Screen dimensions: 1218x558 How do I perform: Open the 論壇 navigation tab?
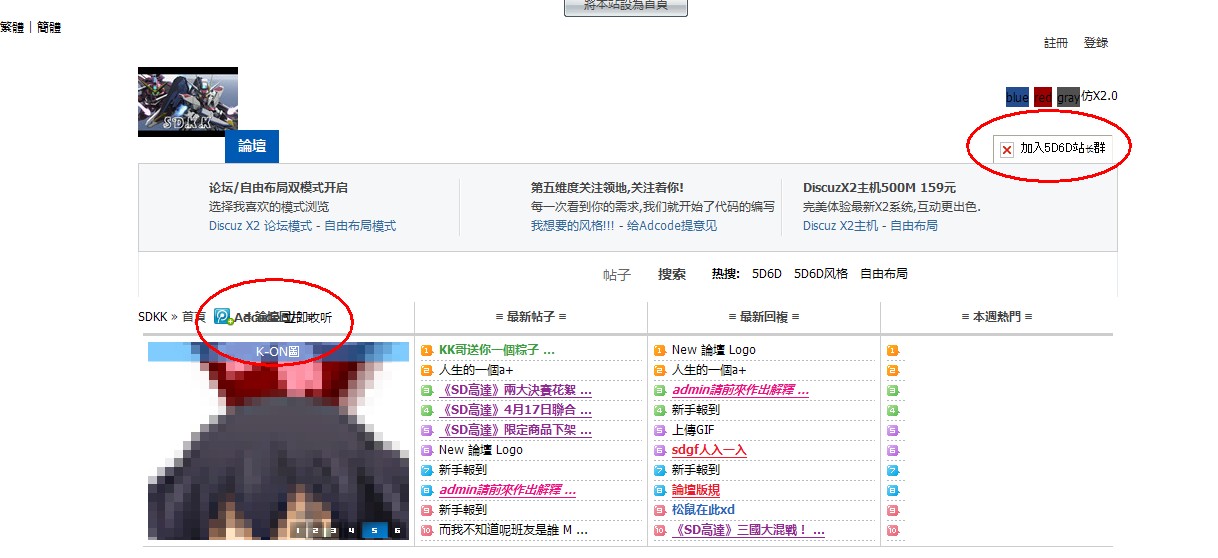click(252, 146)
